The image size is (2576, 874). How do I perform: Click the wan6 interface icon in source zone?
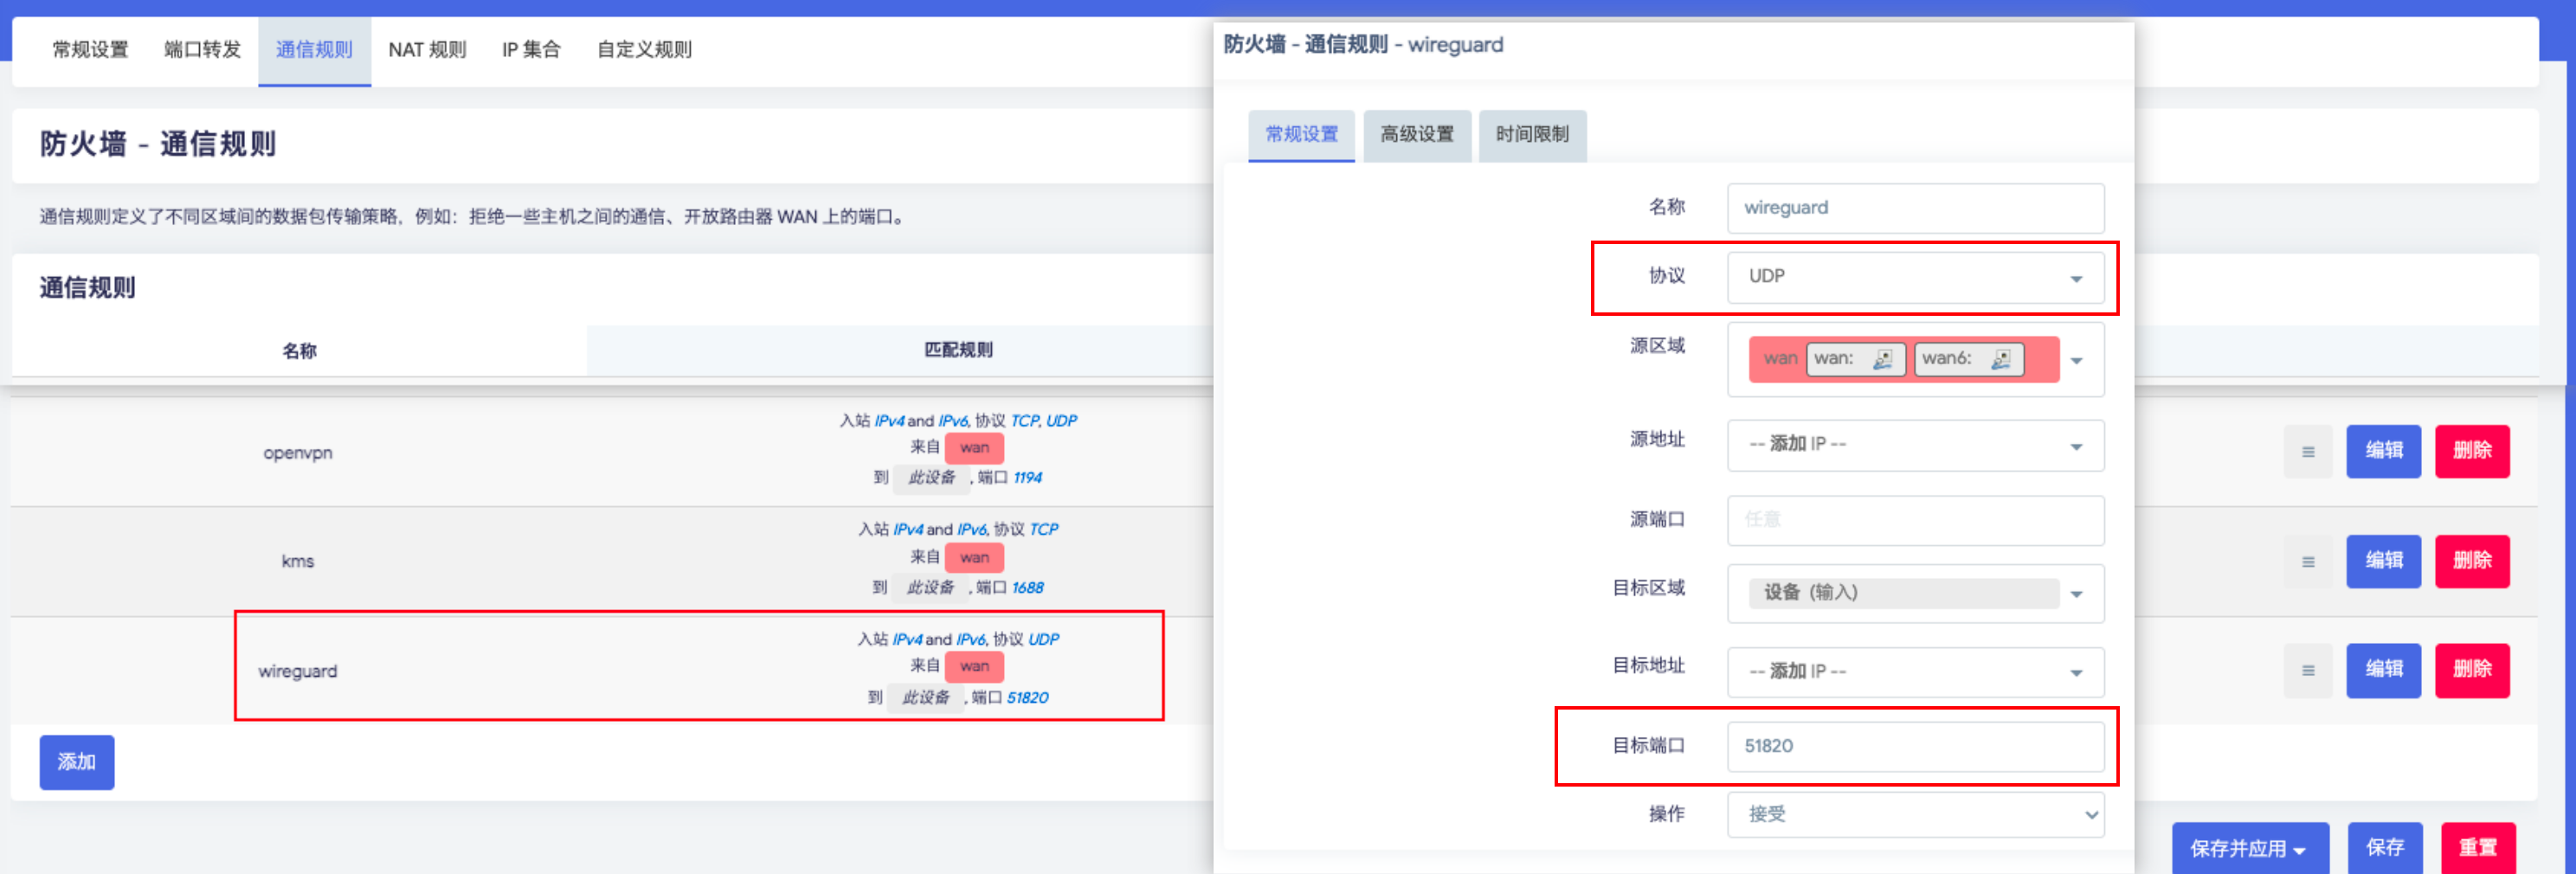[2000, 359]
